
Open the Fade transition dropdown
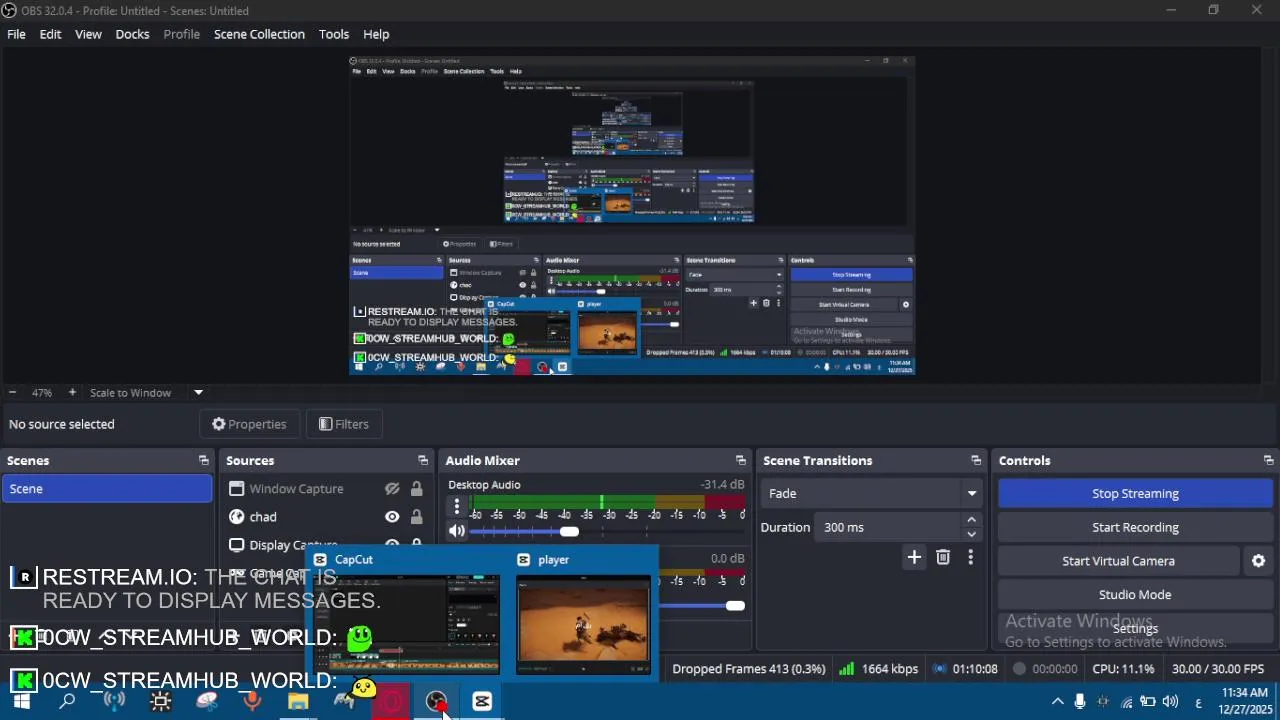click(x=872, y=493)
